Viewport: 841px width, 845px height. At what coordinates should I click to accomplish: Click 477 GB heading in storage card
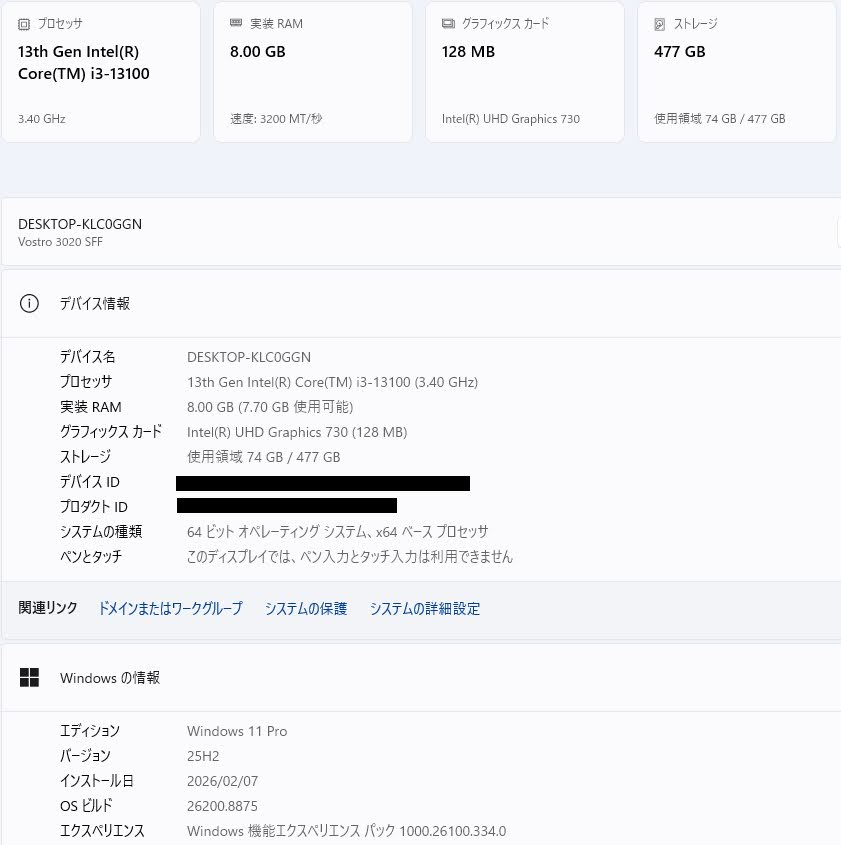point(680,52)
